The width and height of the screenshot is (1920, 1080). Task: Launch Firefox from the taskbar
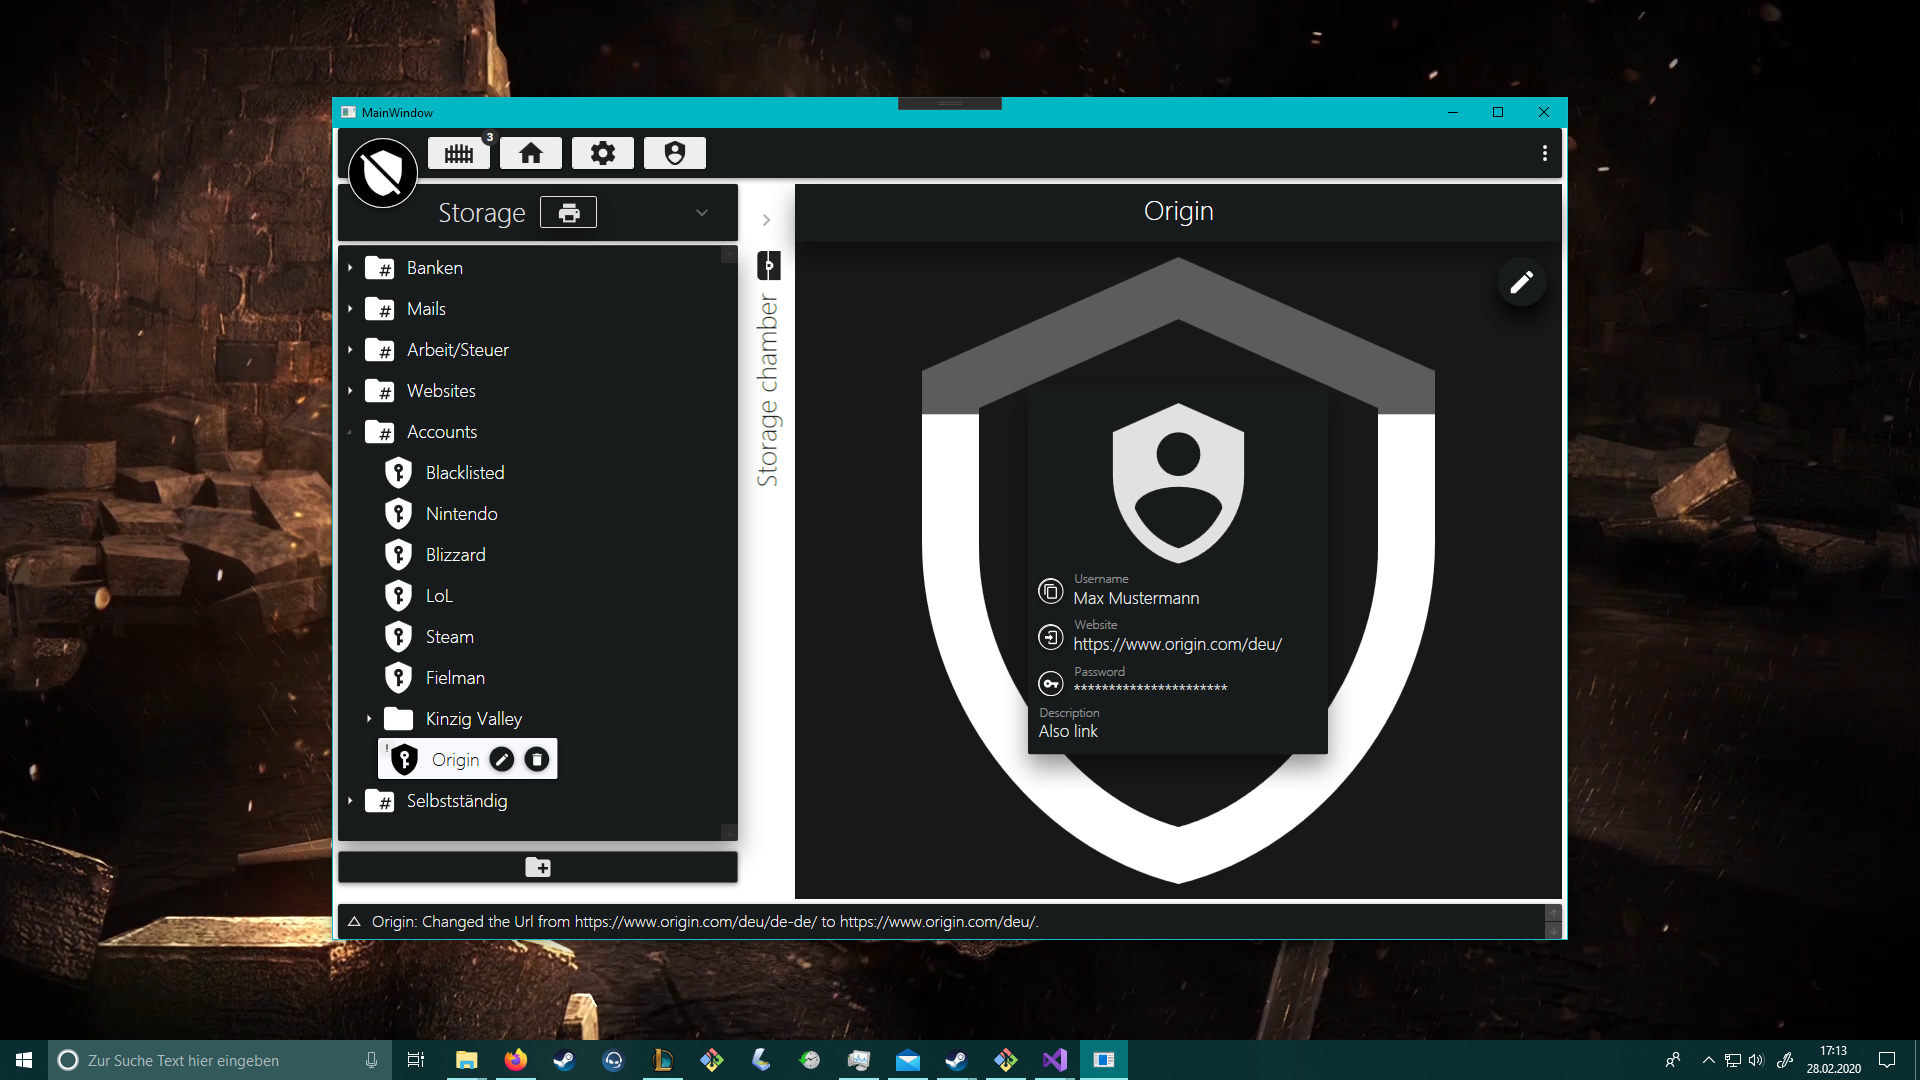[515, 1060]
